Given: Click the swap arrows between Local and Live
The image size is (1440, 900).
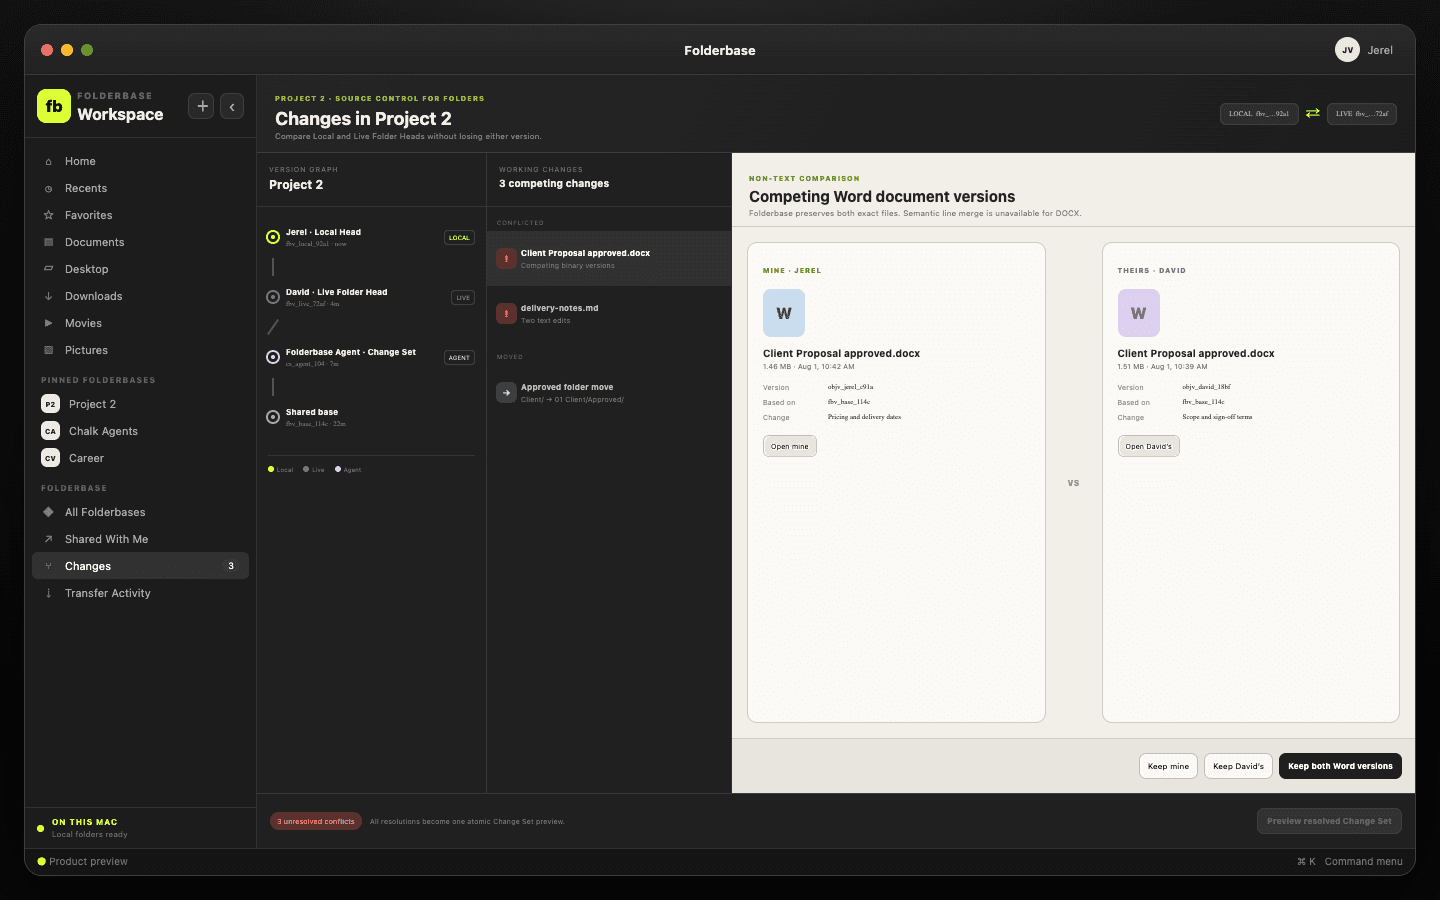Looking at the screenshot, I should coord(1313,113).
